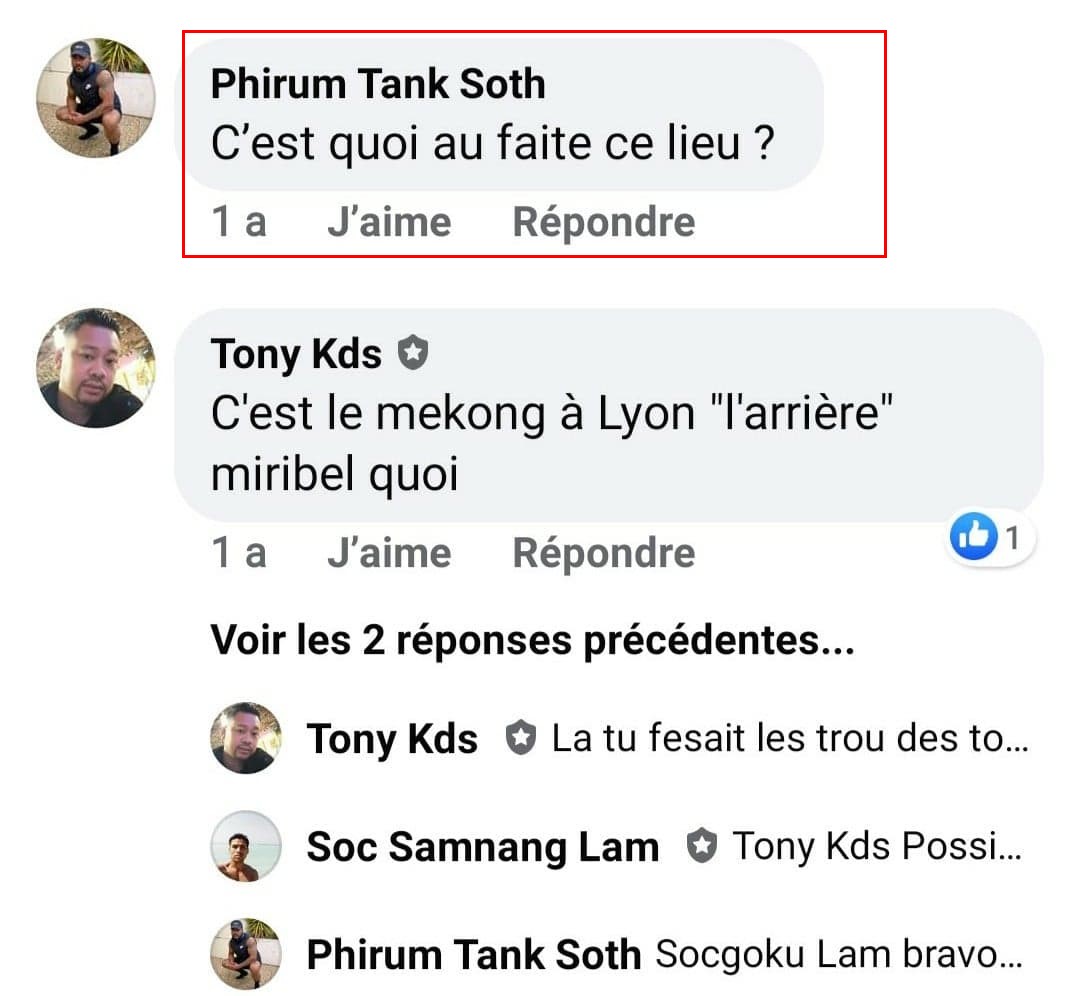This screenshot has height=996, width=1080.
Task: Click the blue thumbs-up reaction icon
Action: (x=974, y=538)
